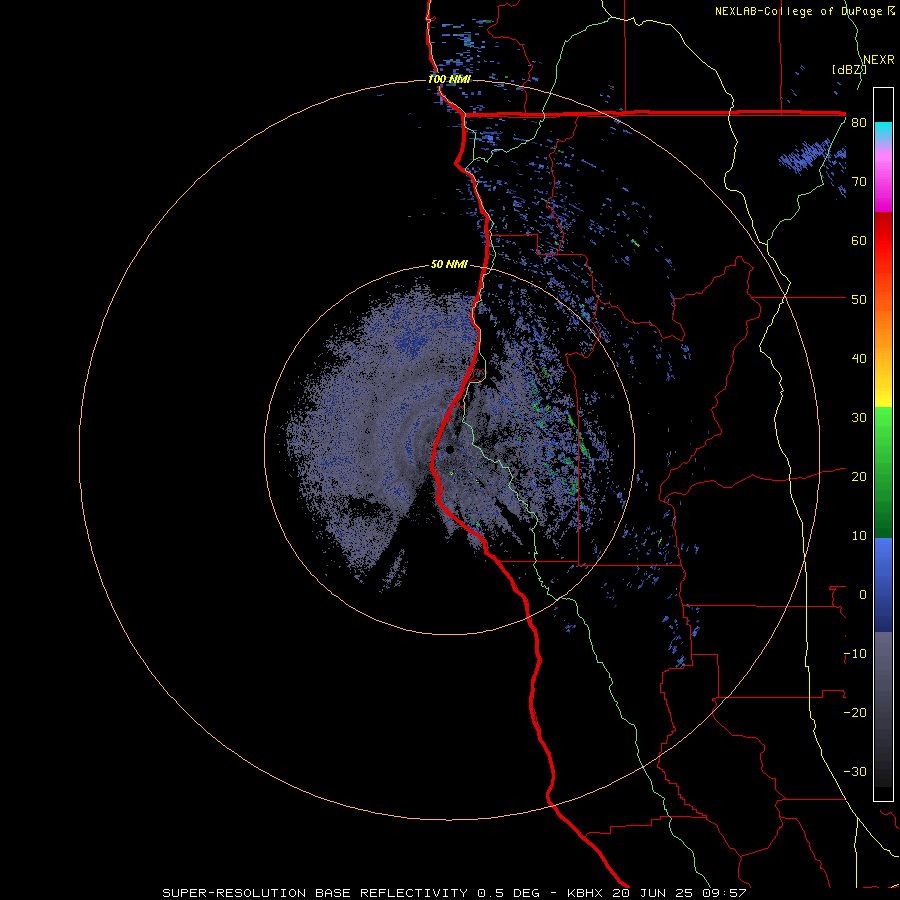Click the 20 dBZ scale value
Image resolution: width=900 pixels, height=900 pixels.
859,477
